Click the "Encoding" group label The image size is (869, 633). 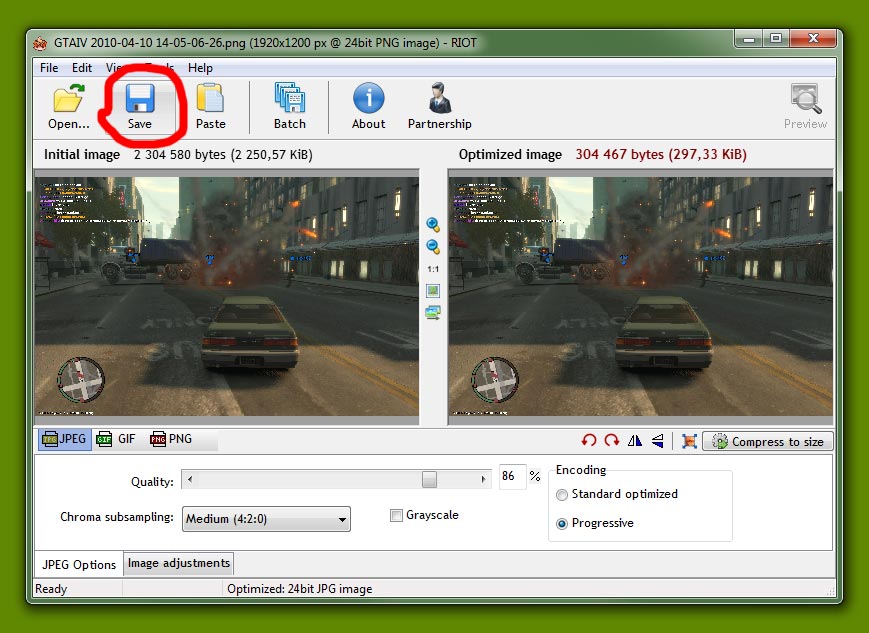[x=581, y=470]
